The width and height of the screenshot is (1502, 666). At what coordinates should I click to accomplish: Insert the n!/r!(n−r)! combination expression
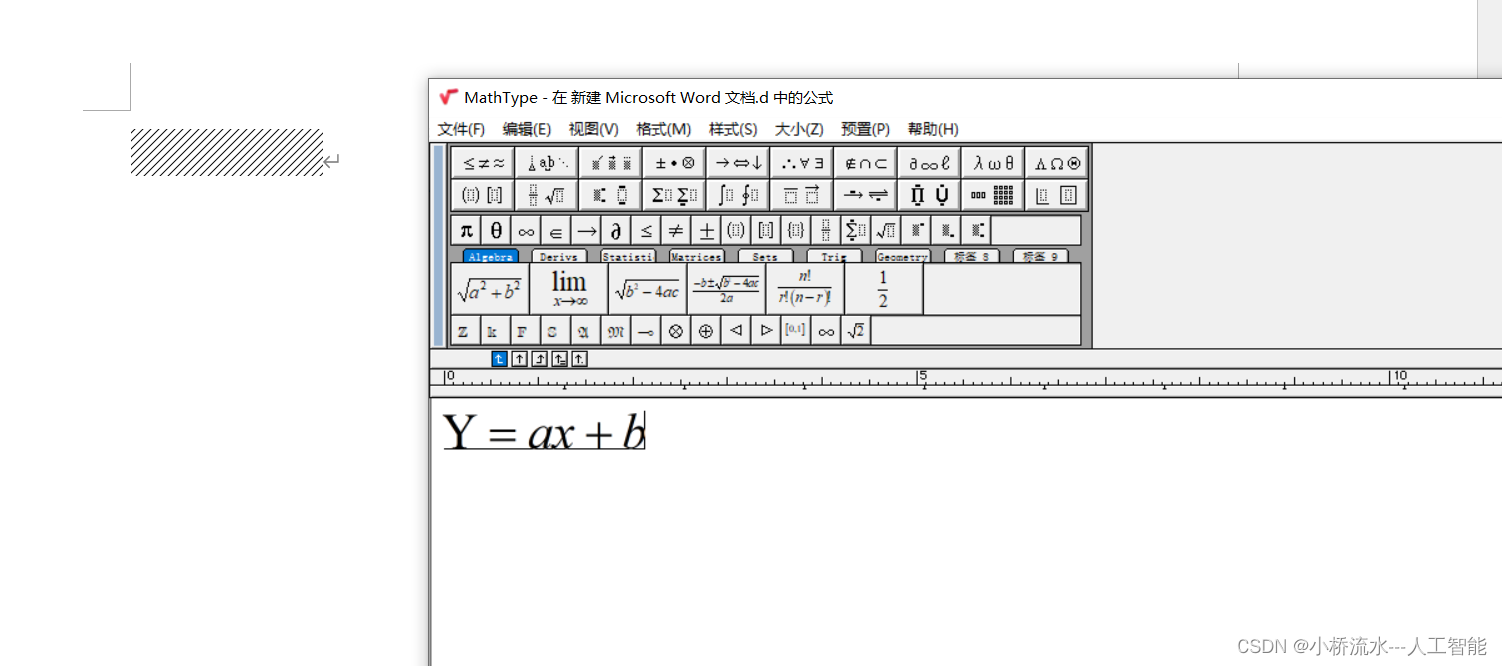(x=805, y=289)
